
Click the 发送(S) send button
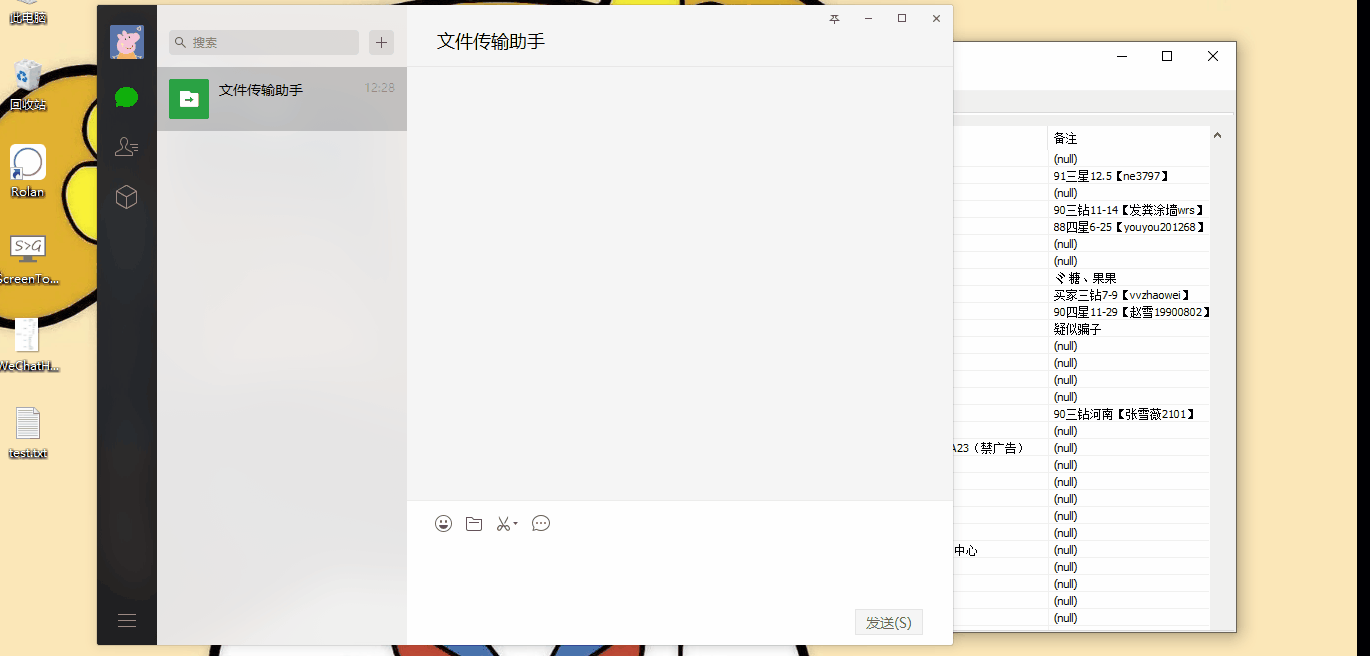click(887, 622)
